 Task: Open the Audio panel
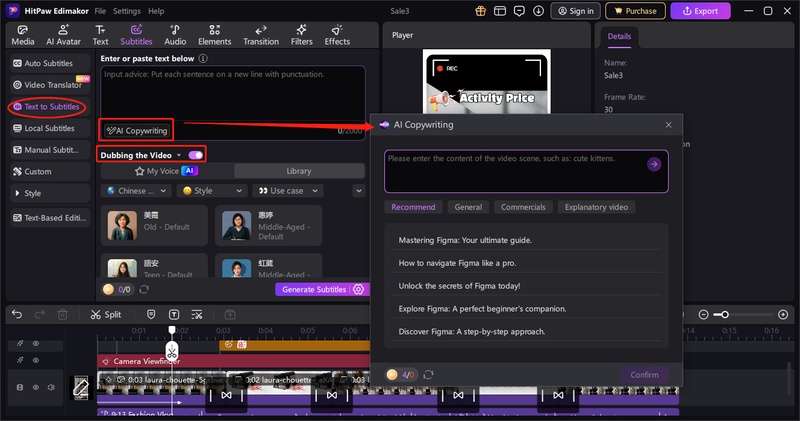(175, 35)
